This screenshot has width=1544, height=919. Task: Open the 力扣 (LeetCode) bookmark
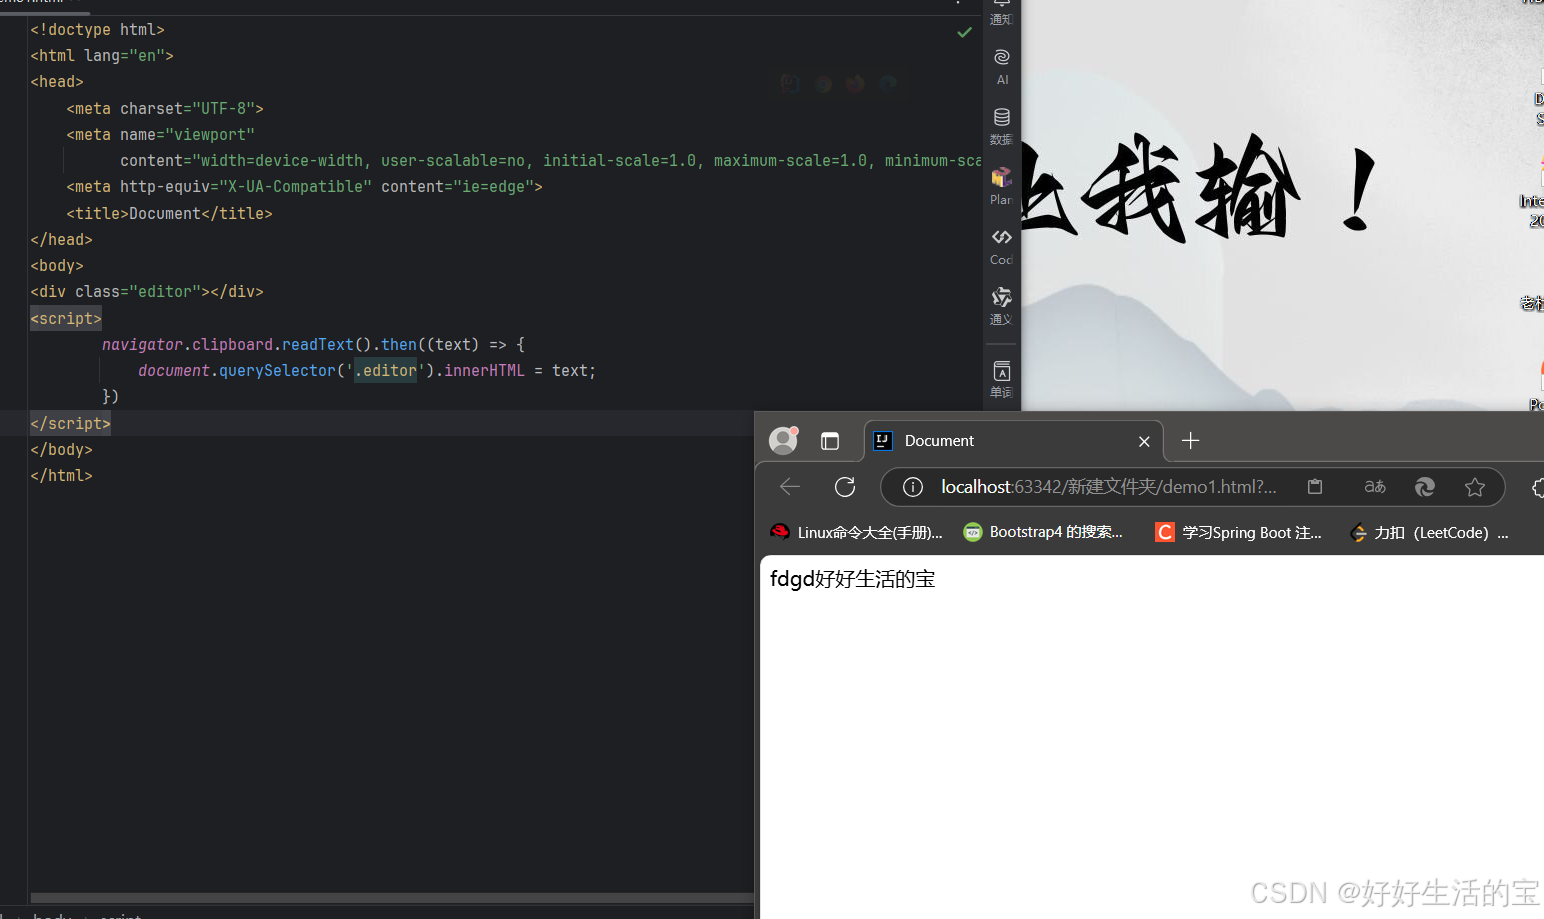[1428, 532]
